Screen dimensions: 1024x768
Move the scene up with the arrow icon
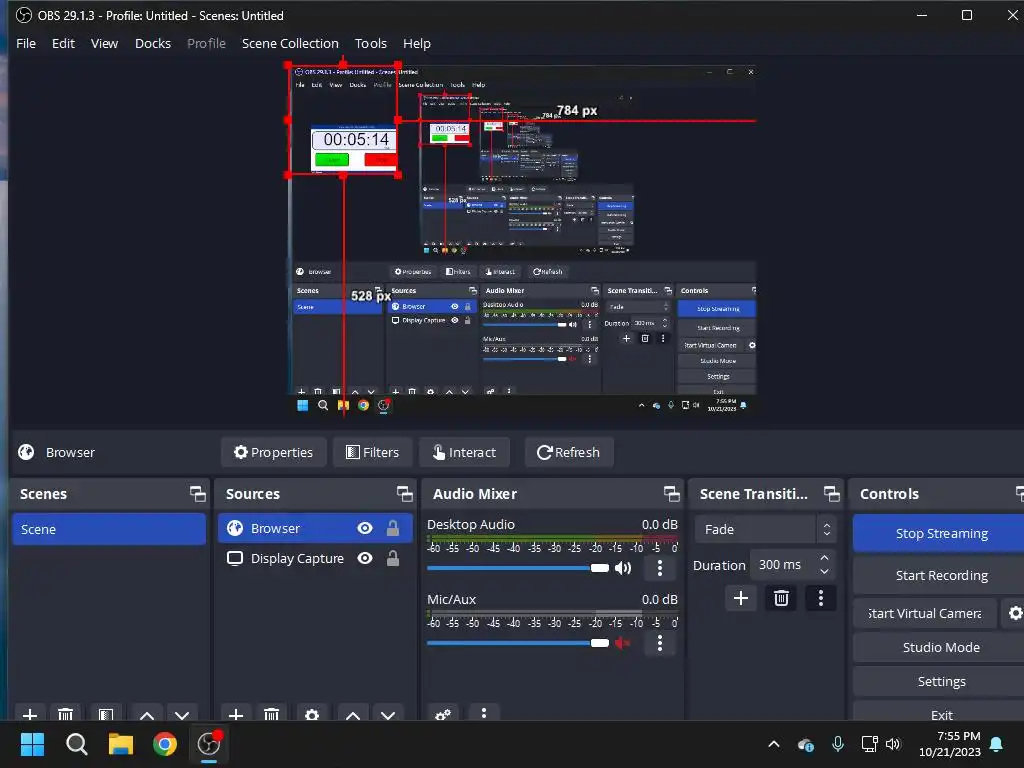point(147,715)
